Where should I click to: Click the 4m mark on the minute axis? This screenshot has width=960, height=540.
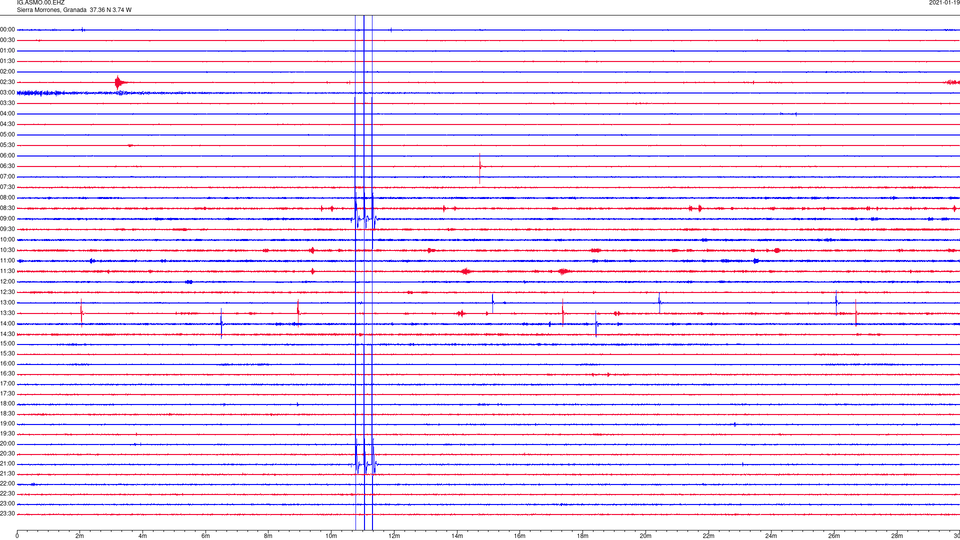tap(143, 536)
